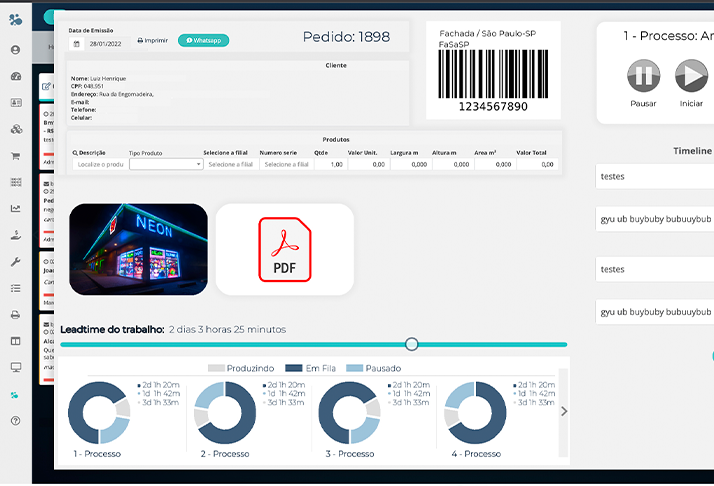Toggle the Em Fila legend series
714x486 pixels.
pyautogui.click(x=314, y=368)
